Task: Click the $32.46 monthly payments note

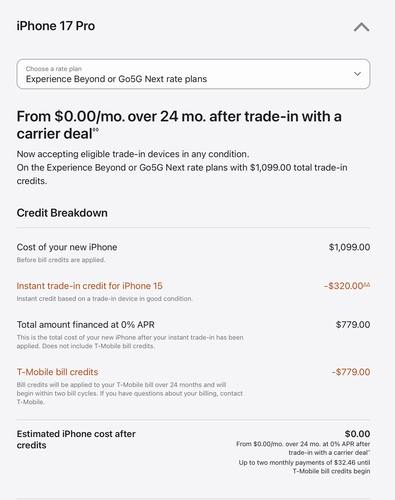Action: pyautogui.click(x=304, y=467)
